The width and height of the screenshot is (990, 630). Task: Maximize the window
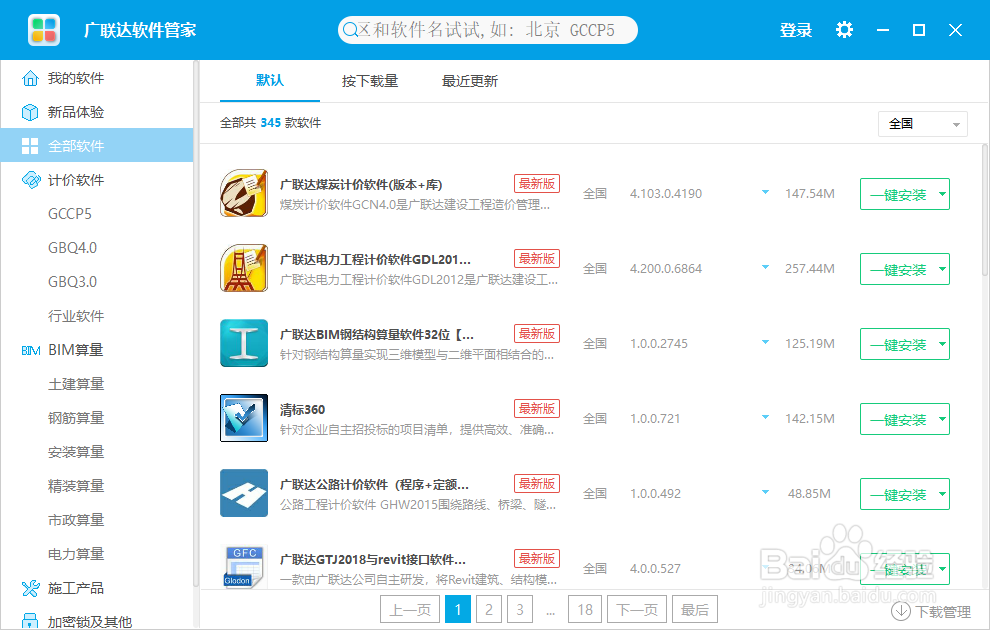[x=919, y=30]
